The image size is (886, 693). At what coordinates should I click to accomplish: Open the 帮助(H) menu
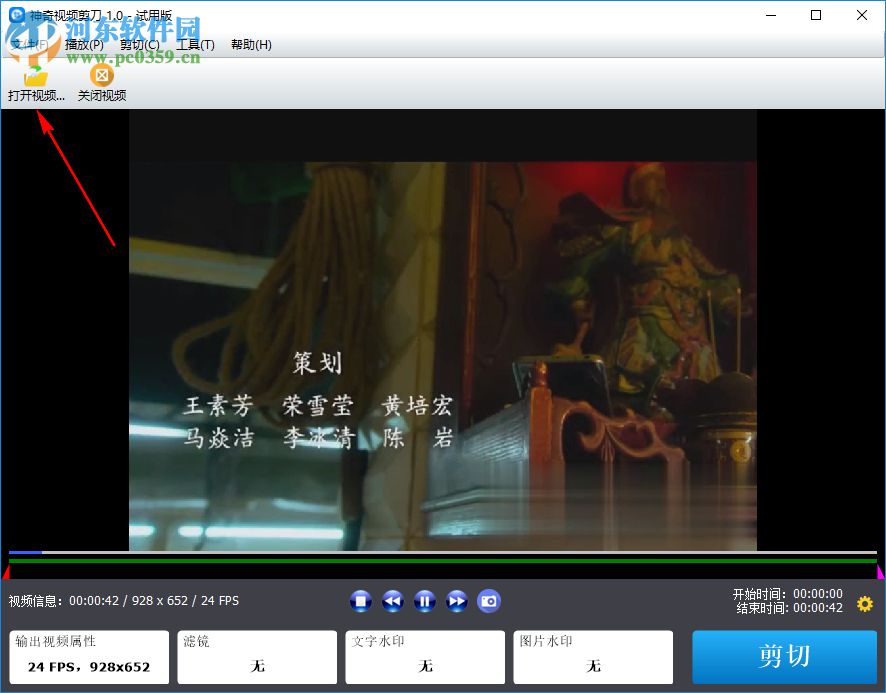pyautogui.click(x=251, y=45)
